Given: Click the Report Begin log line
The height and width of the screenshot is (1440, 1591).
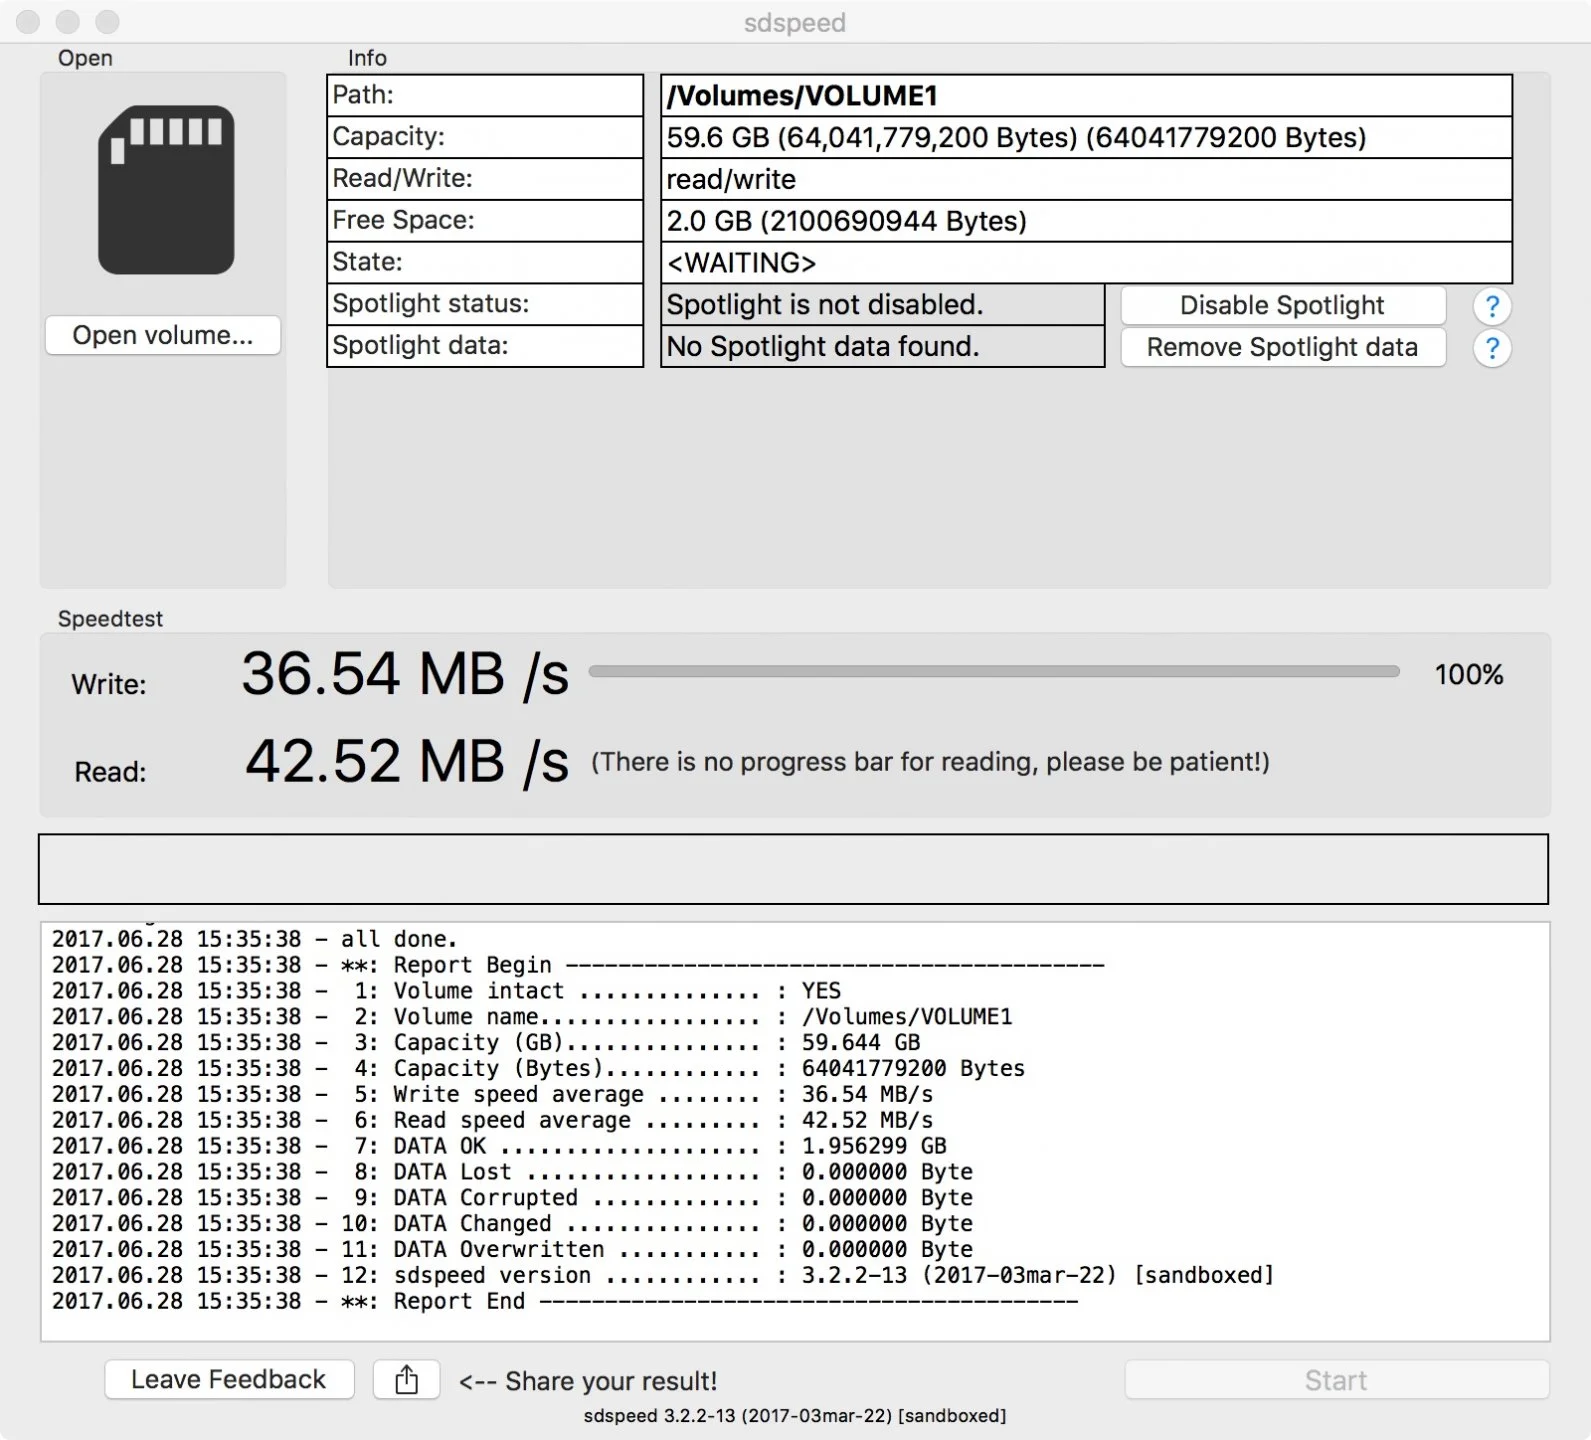Looking at the screenshot, I should click(x=578, y=965).
